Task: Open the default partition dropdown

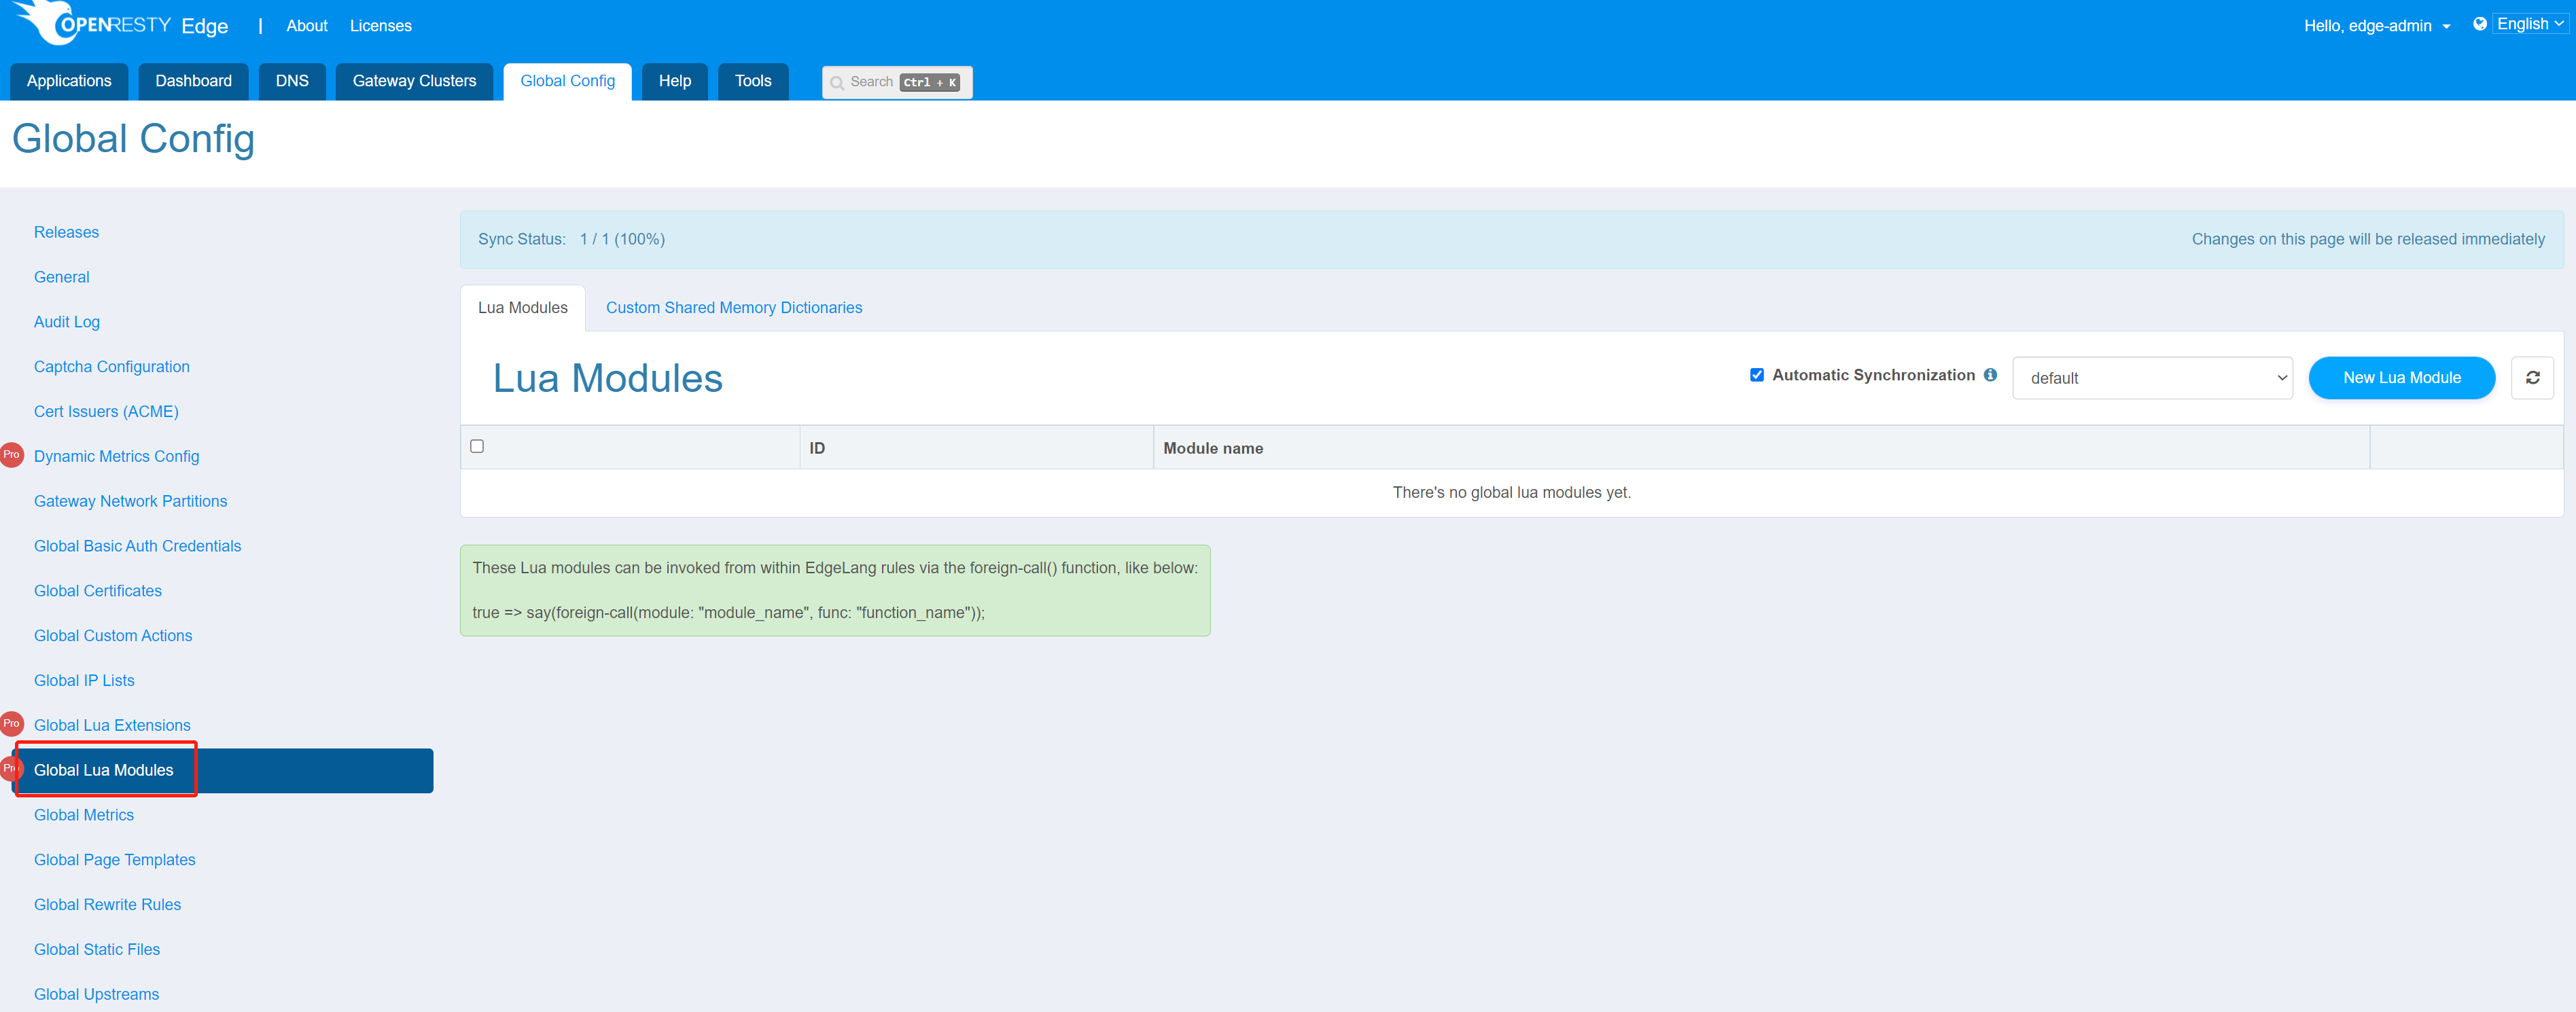Action: 2152,378
